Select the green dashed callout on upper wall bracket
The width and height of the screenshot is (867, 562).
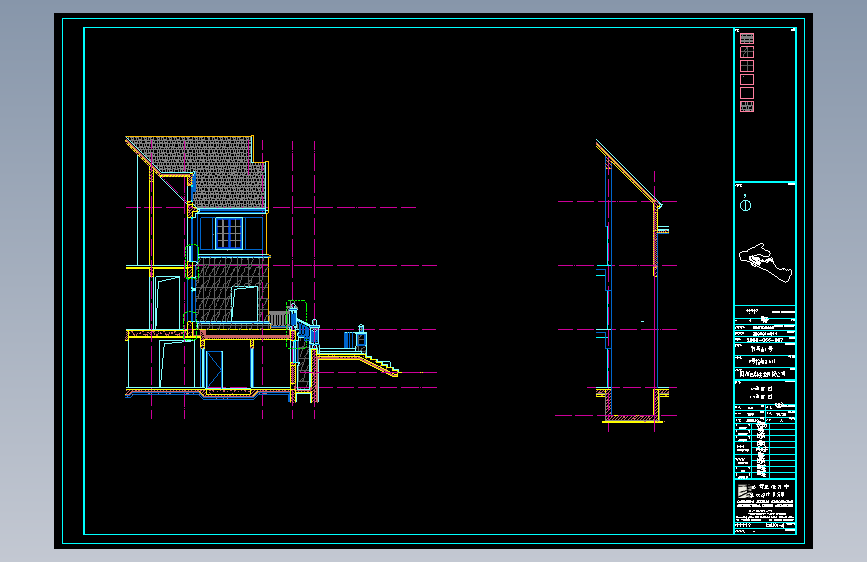pyautogui.click(x=192, y=262)
